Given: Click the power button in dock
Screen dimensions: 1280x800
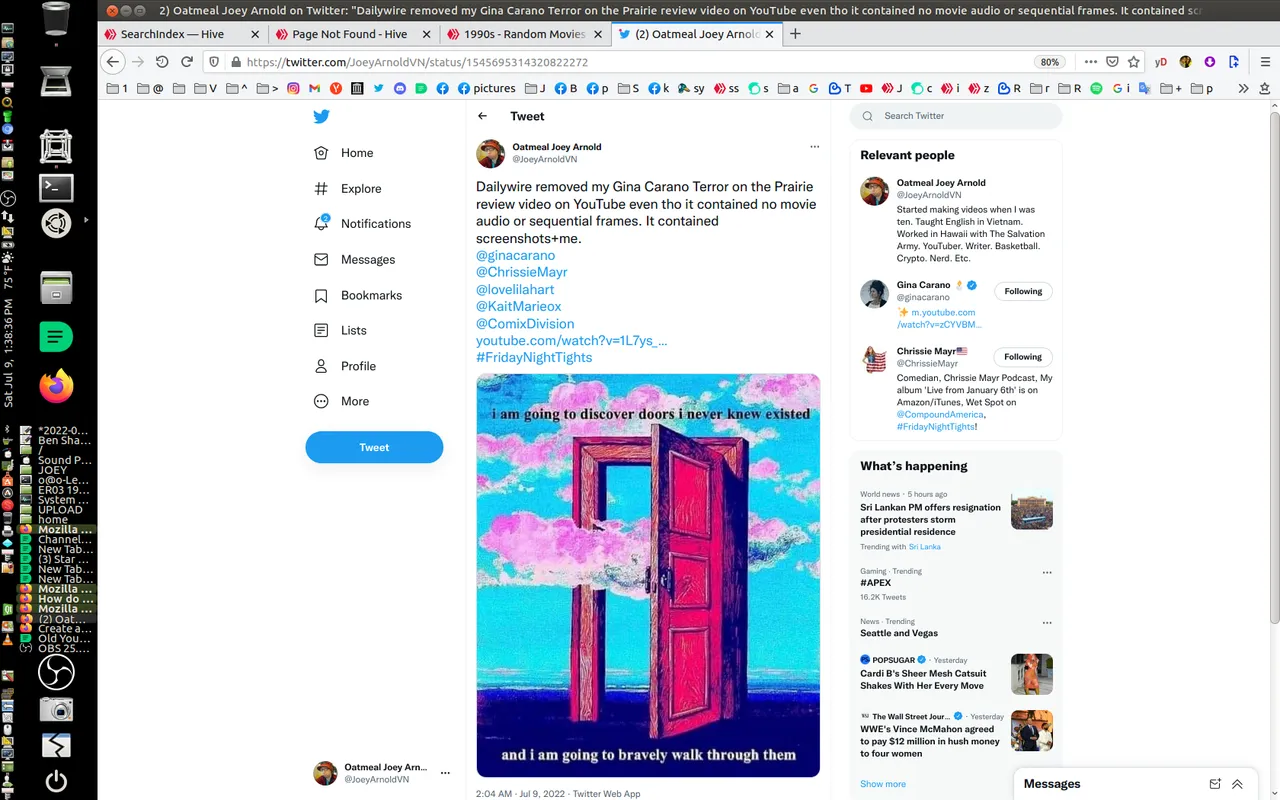Looking at the screenshot, I should point(56,781).
